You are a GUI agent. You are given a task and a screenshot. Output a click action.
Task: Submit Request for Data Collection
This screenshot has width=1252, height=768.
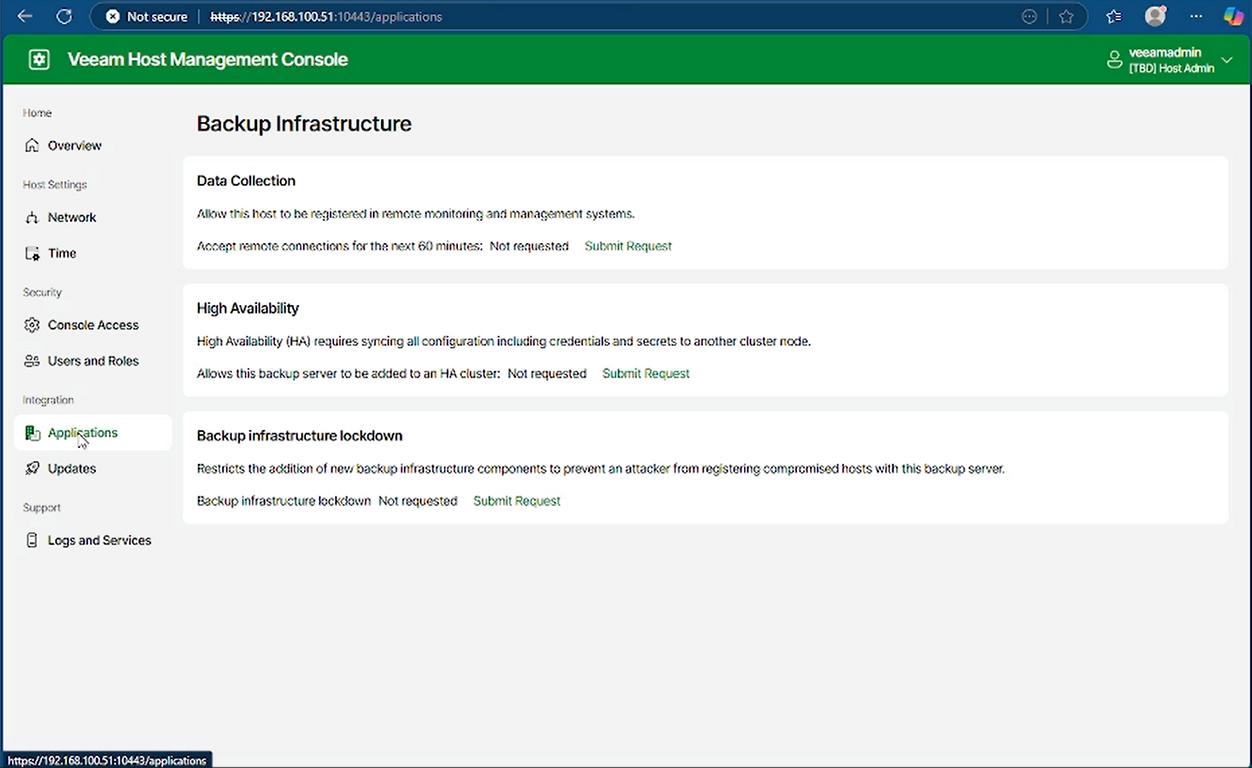(628, 246)
